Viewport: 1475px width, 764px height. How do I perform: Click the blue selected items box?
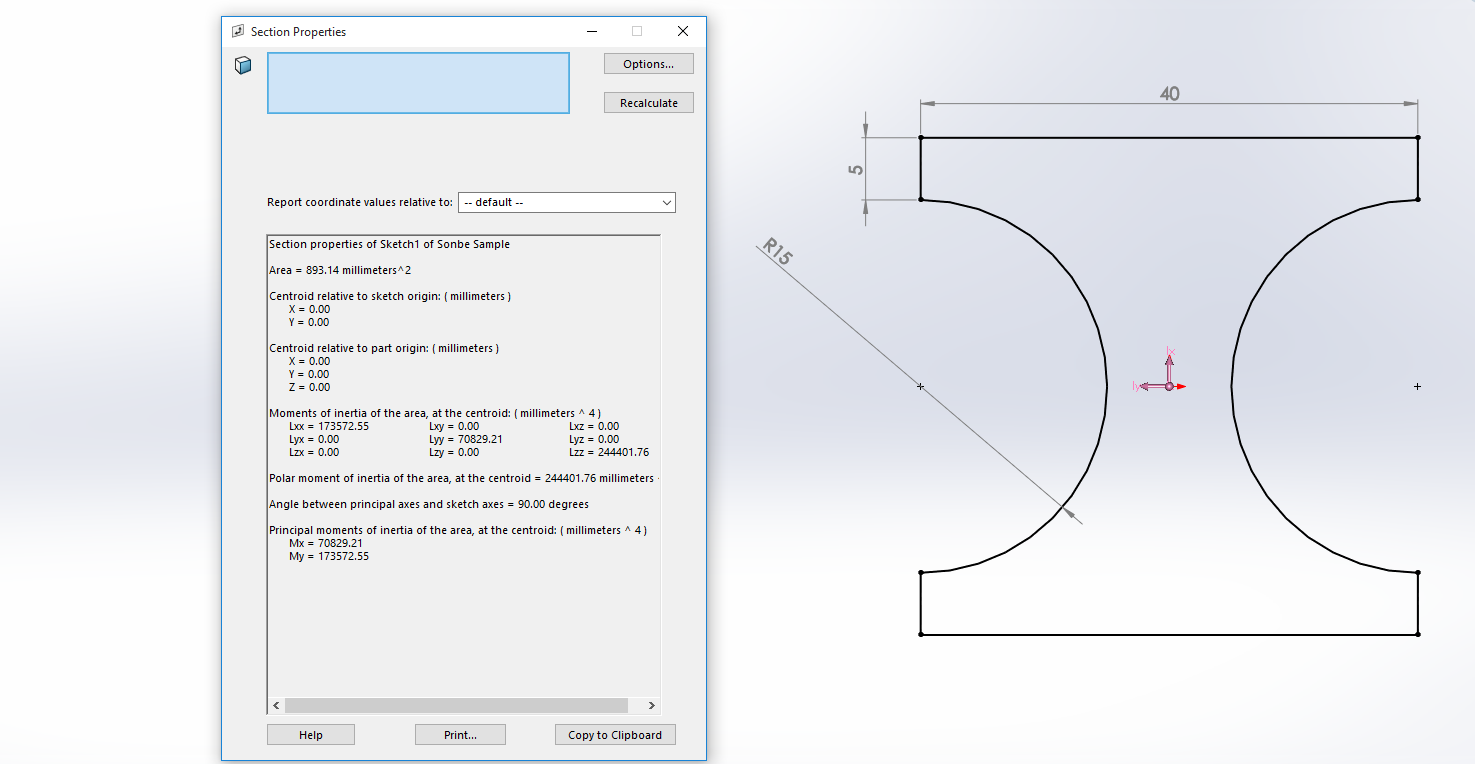click(x=418, y=83)
